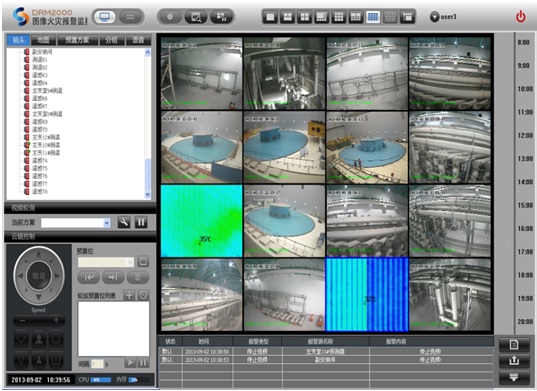Image resolution: width=537 pixels, height=391 pixels.
Task: Click the Speed plus button
Action: click(x=56, y=320)
